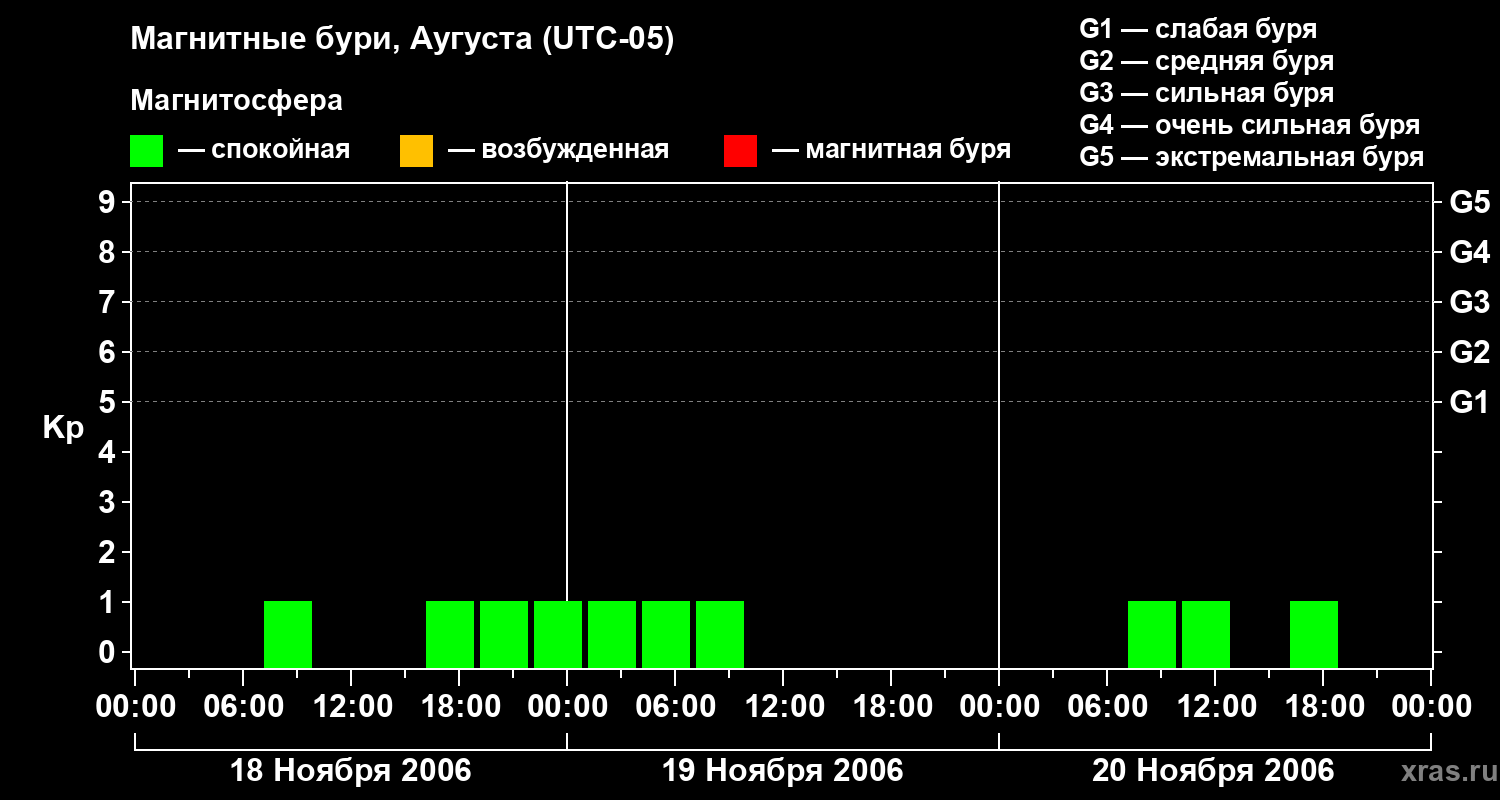Click 'G4 — очень сильная буря' description

pyautogui.click(x=1249, y=125)
